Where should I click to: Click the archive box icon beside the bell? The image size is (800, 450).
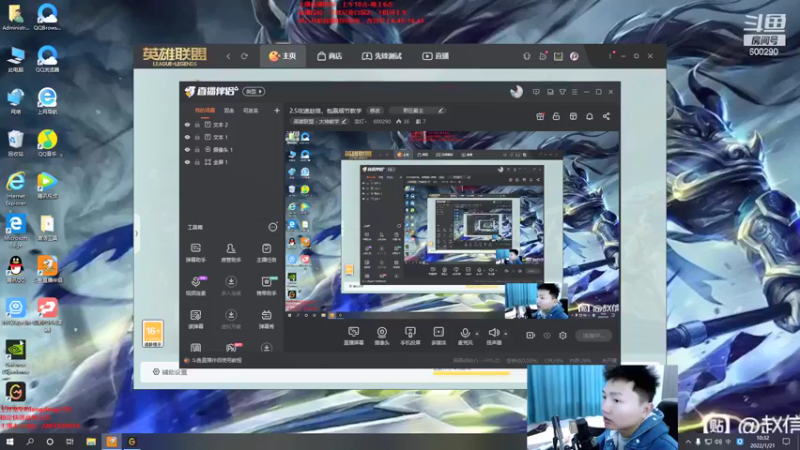(x=573, y=116)
